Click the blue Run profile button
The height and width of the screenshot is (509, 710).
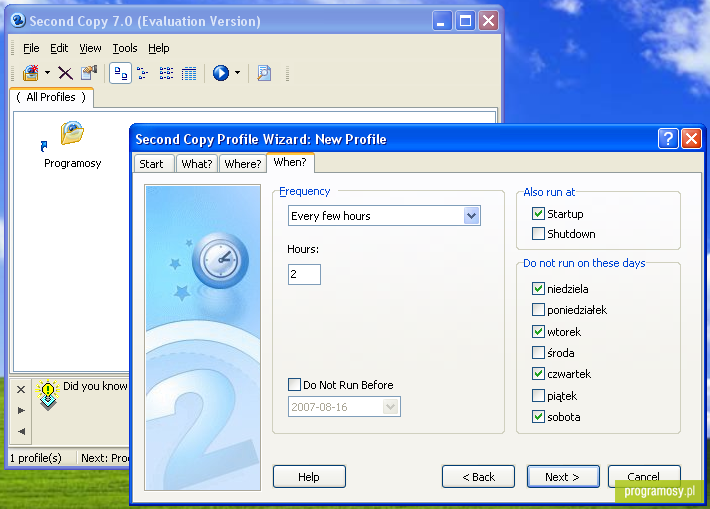tap(221, 73)
